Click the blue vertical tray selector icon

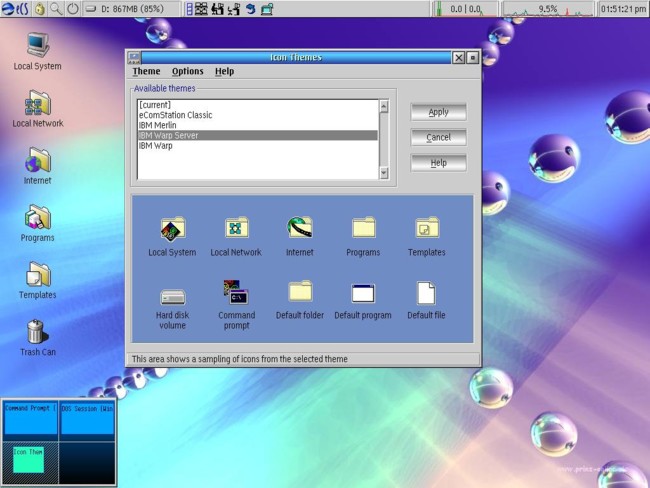click(189, 9)
